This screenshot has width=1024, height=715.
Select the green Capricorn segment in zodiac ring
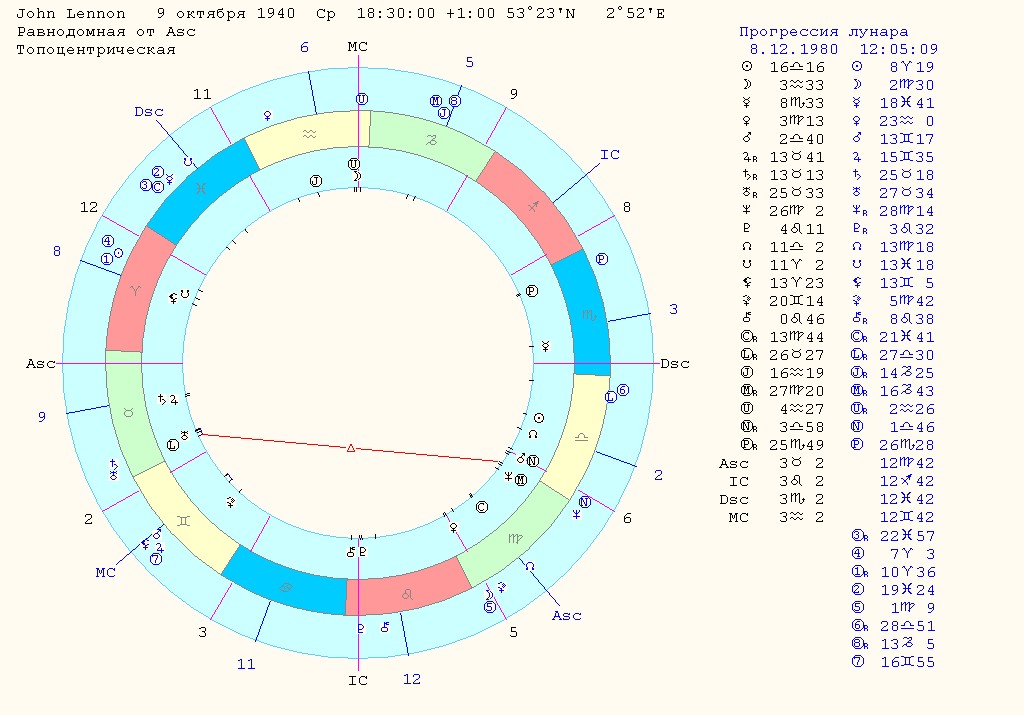click(432, 140)
